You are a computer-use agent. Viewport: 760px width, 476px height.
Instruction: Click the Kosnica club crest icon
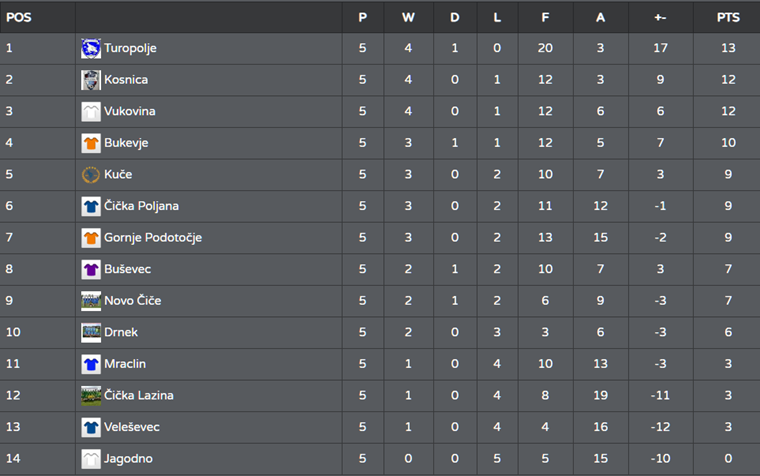[91, 80]
